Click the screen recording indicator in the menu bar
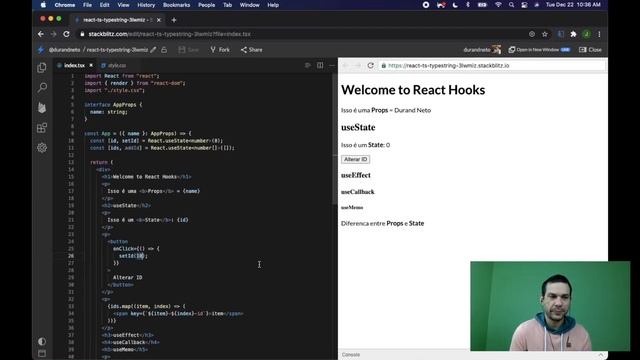640x360 pixels. pyautogui.click(x=426, y=5)
